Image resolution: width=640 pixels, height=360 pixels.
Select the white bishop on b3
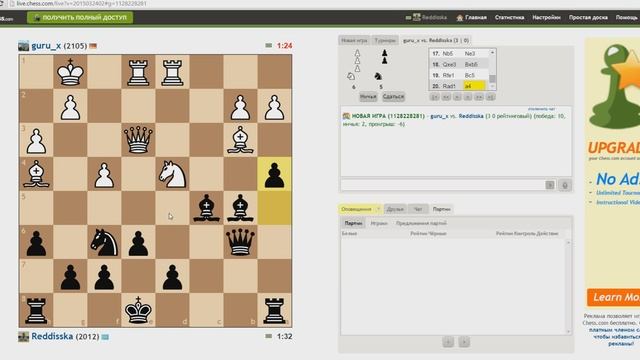coord(240,140)
